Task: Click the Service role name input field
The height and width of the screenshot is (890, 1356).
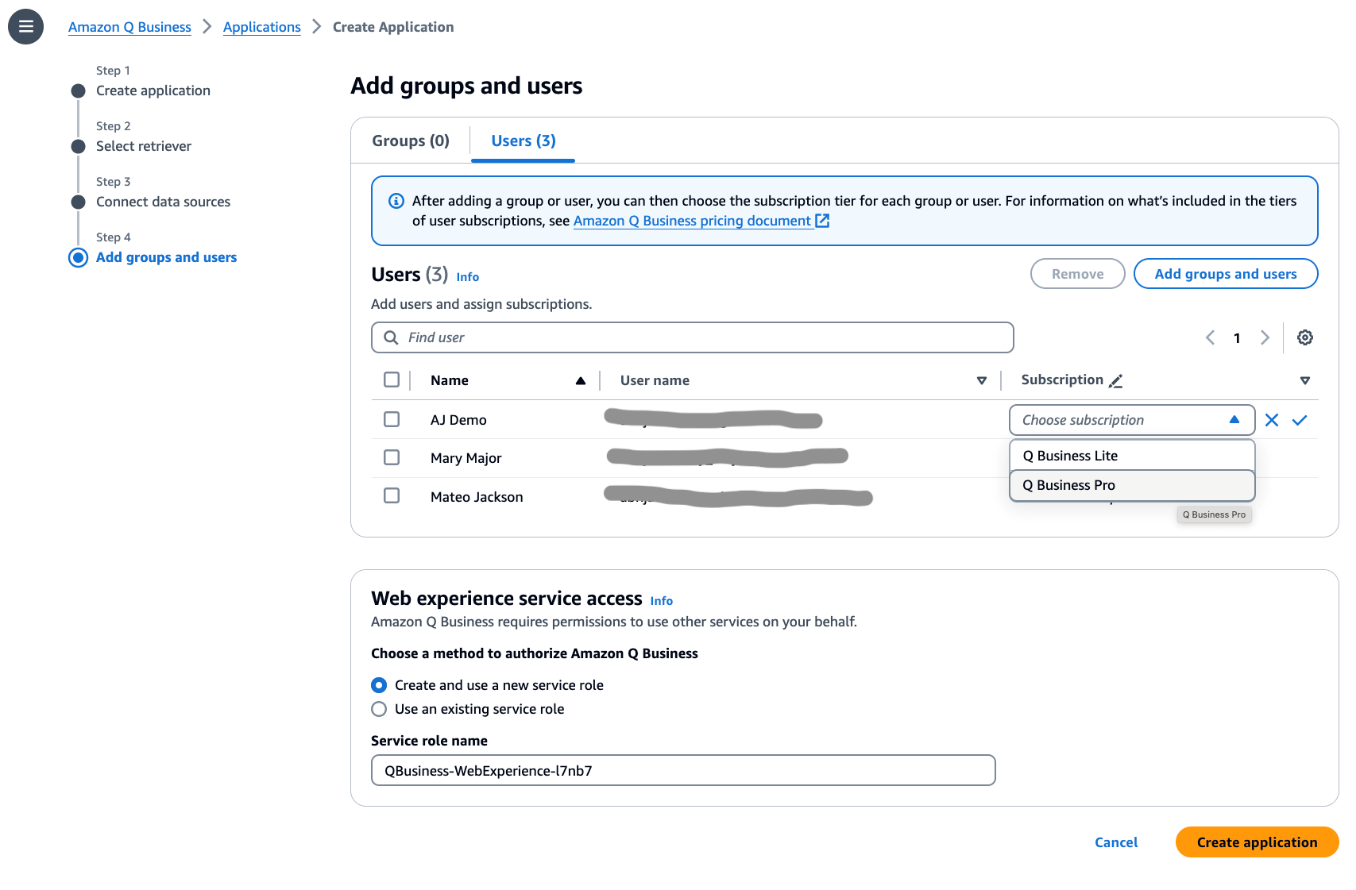Action: 683,770
